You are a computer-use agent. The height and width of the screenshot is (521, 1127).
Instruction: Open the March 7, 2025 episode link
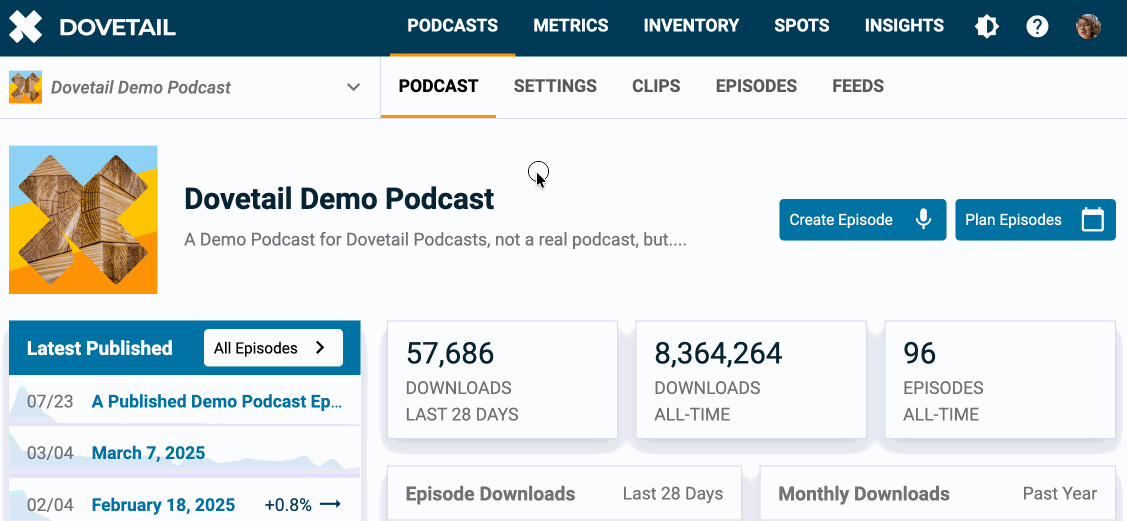[x=148, y=453]
